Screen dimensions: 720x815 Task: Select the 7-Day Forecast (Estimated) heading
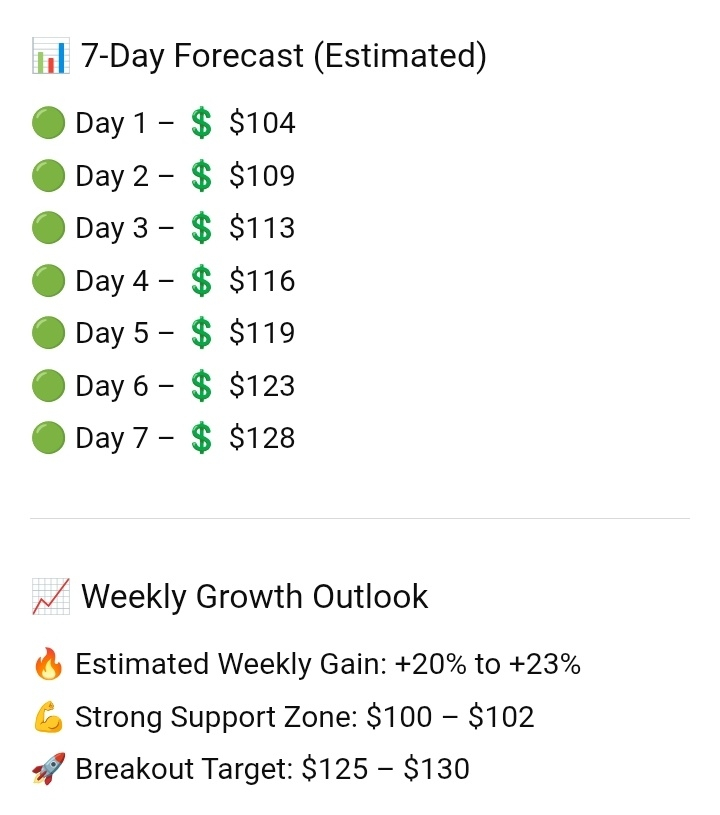pos(284,56)
